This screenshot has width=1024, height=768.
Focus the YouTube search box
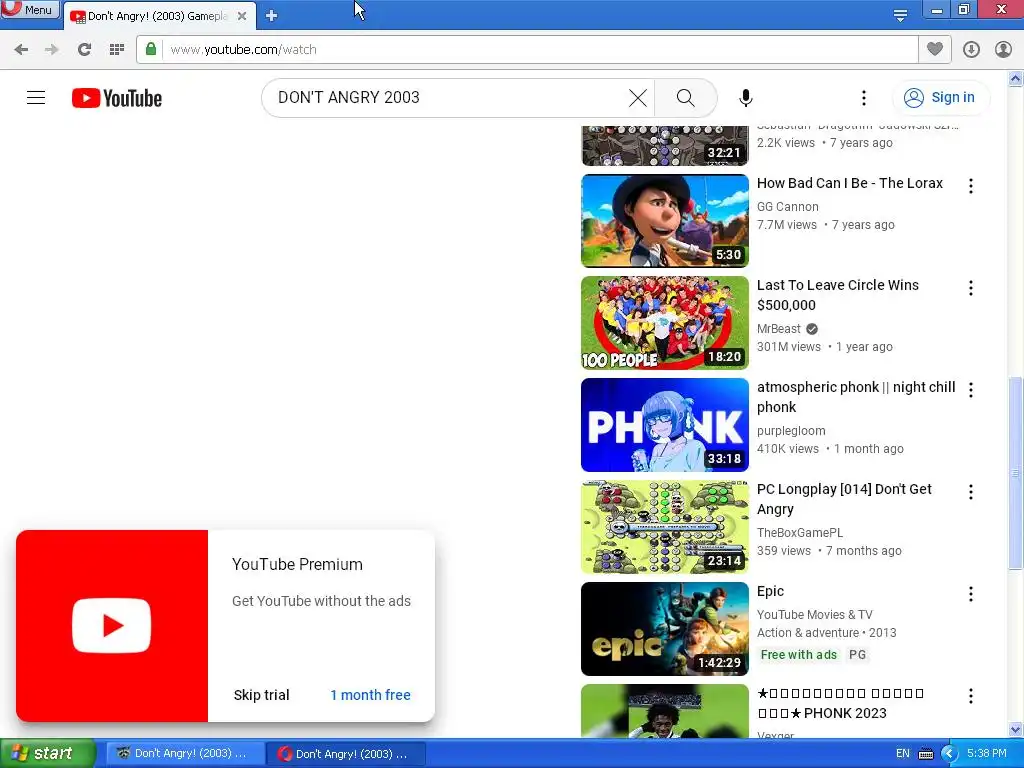(451, 98)
